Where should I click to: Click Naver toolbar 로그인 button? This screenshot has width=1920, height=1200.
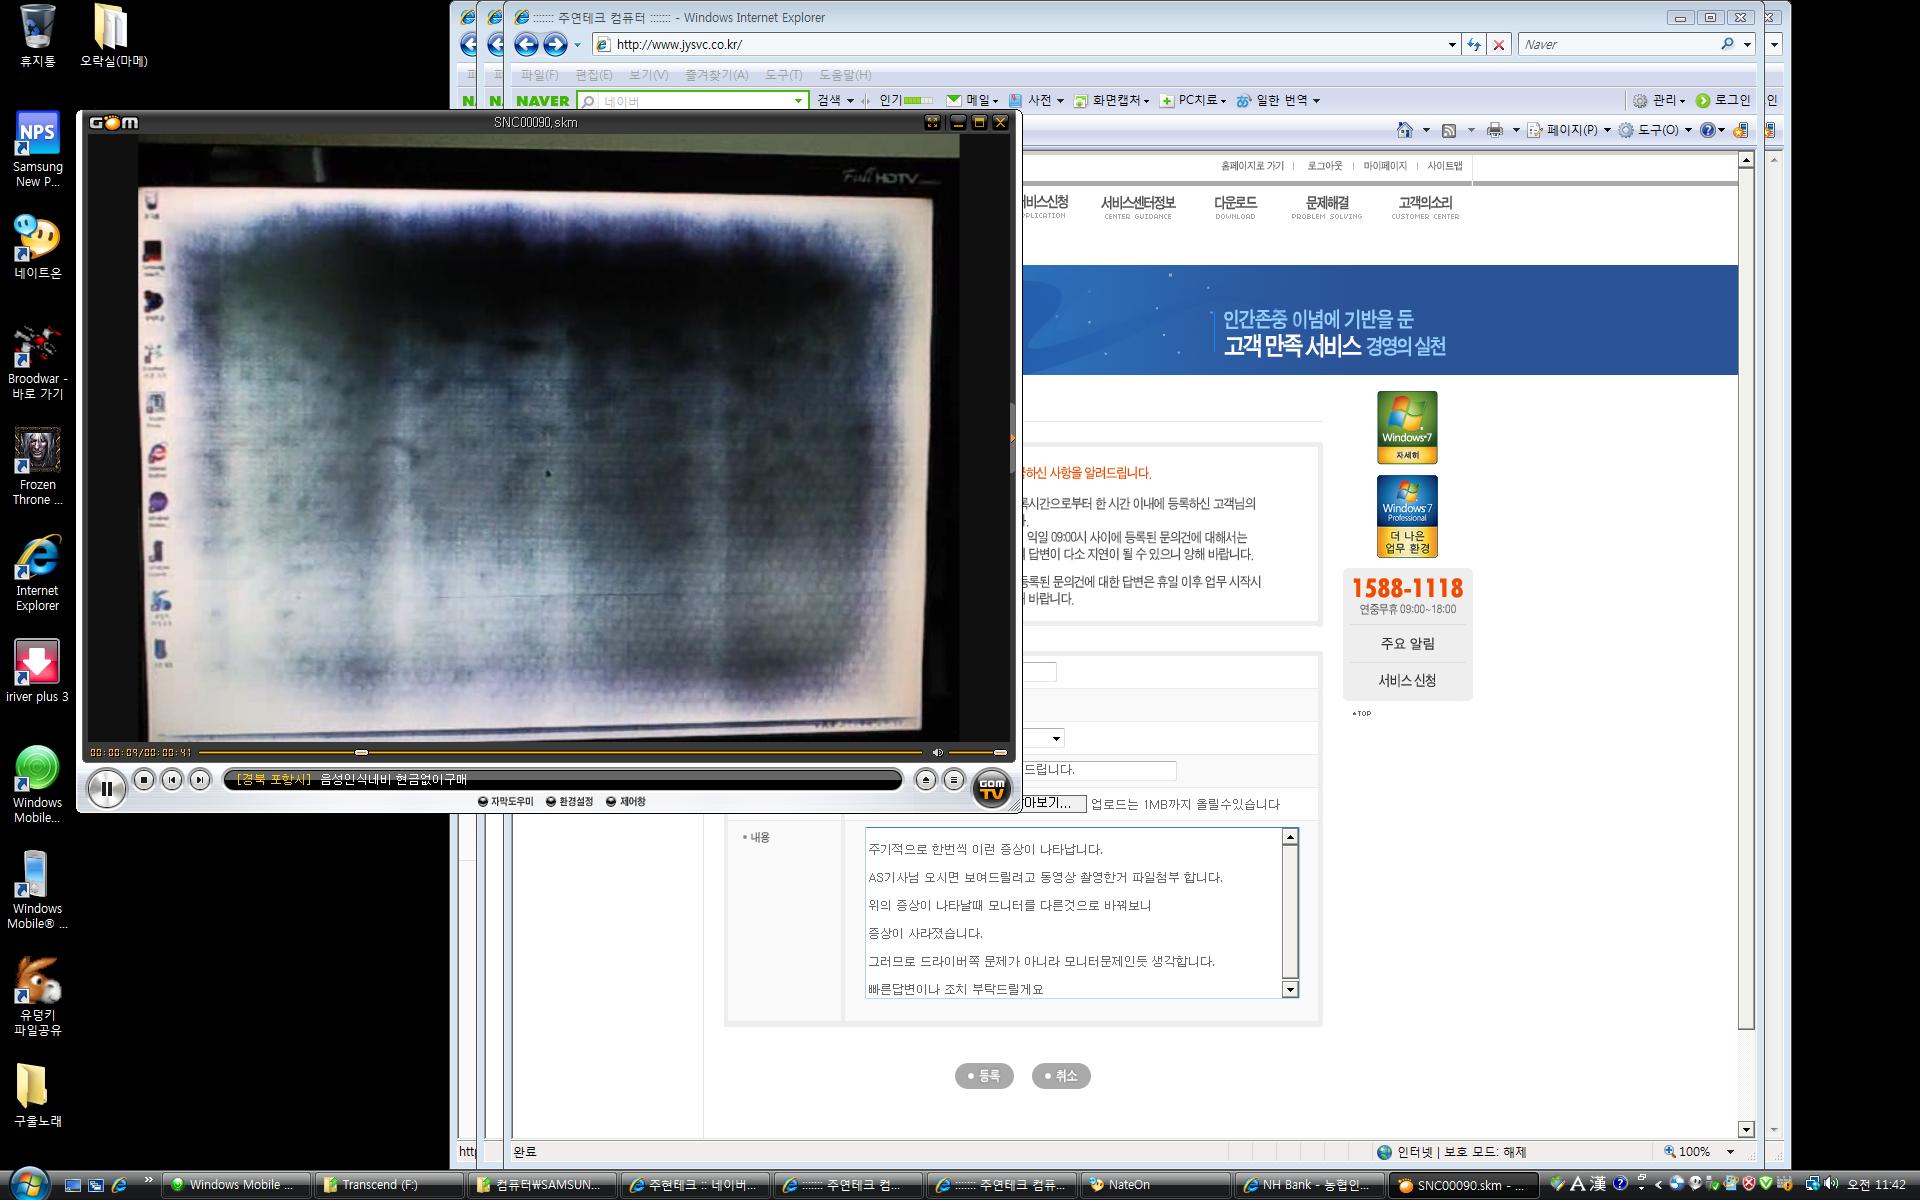(1723, 100)
